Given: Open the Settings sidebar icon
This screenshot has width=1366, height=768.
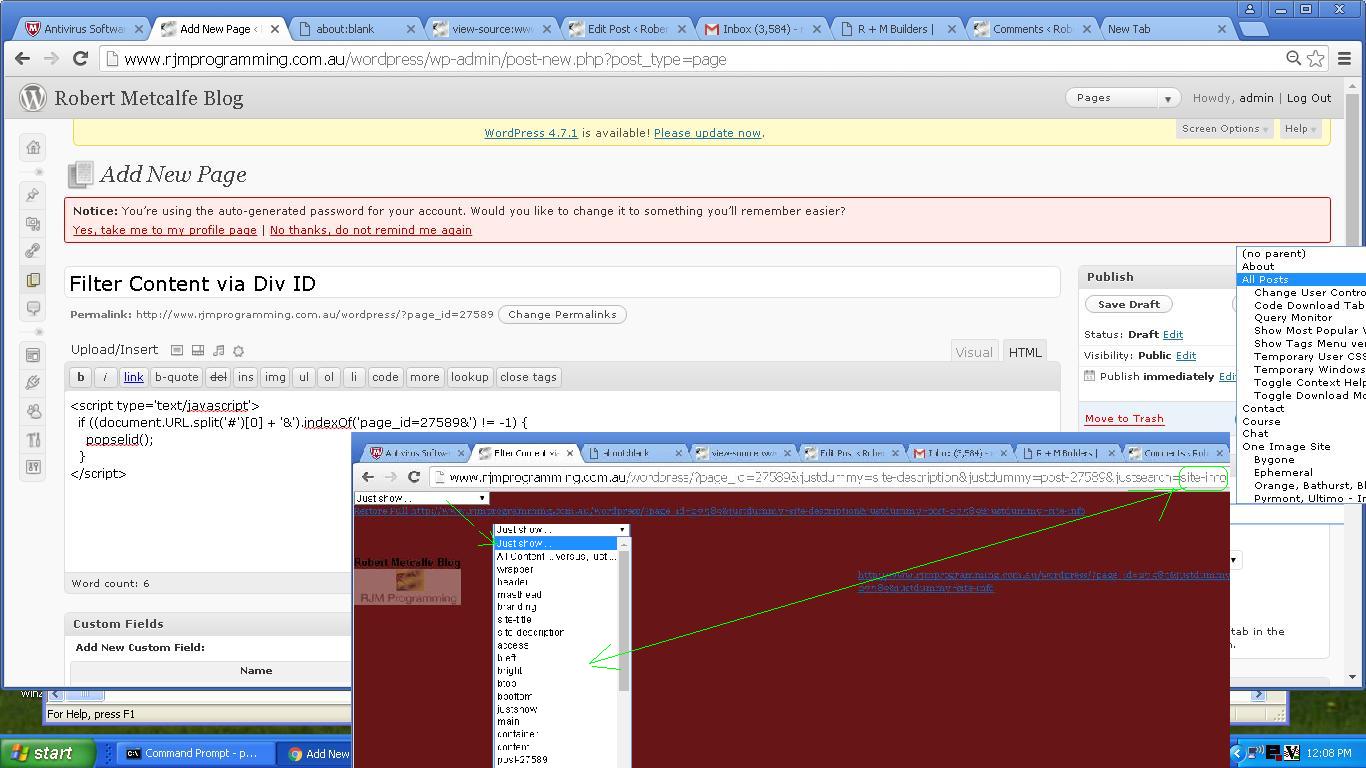Looking at the screenshot, I should click(33, 467).
